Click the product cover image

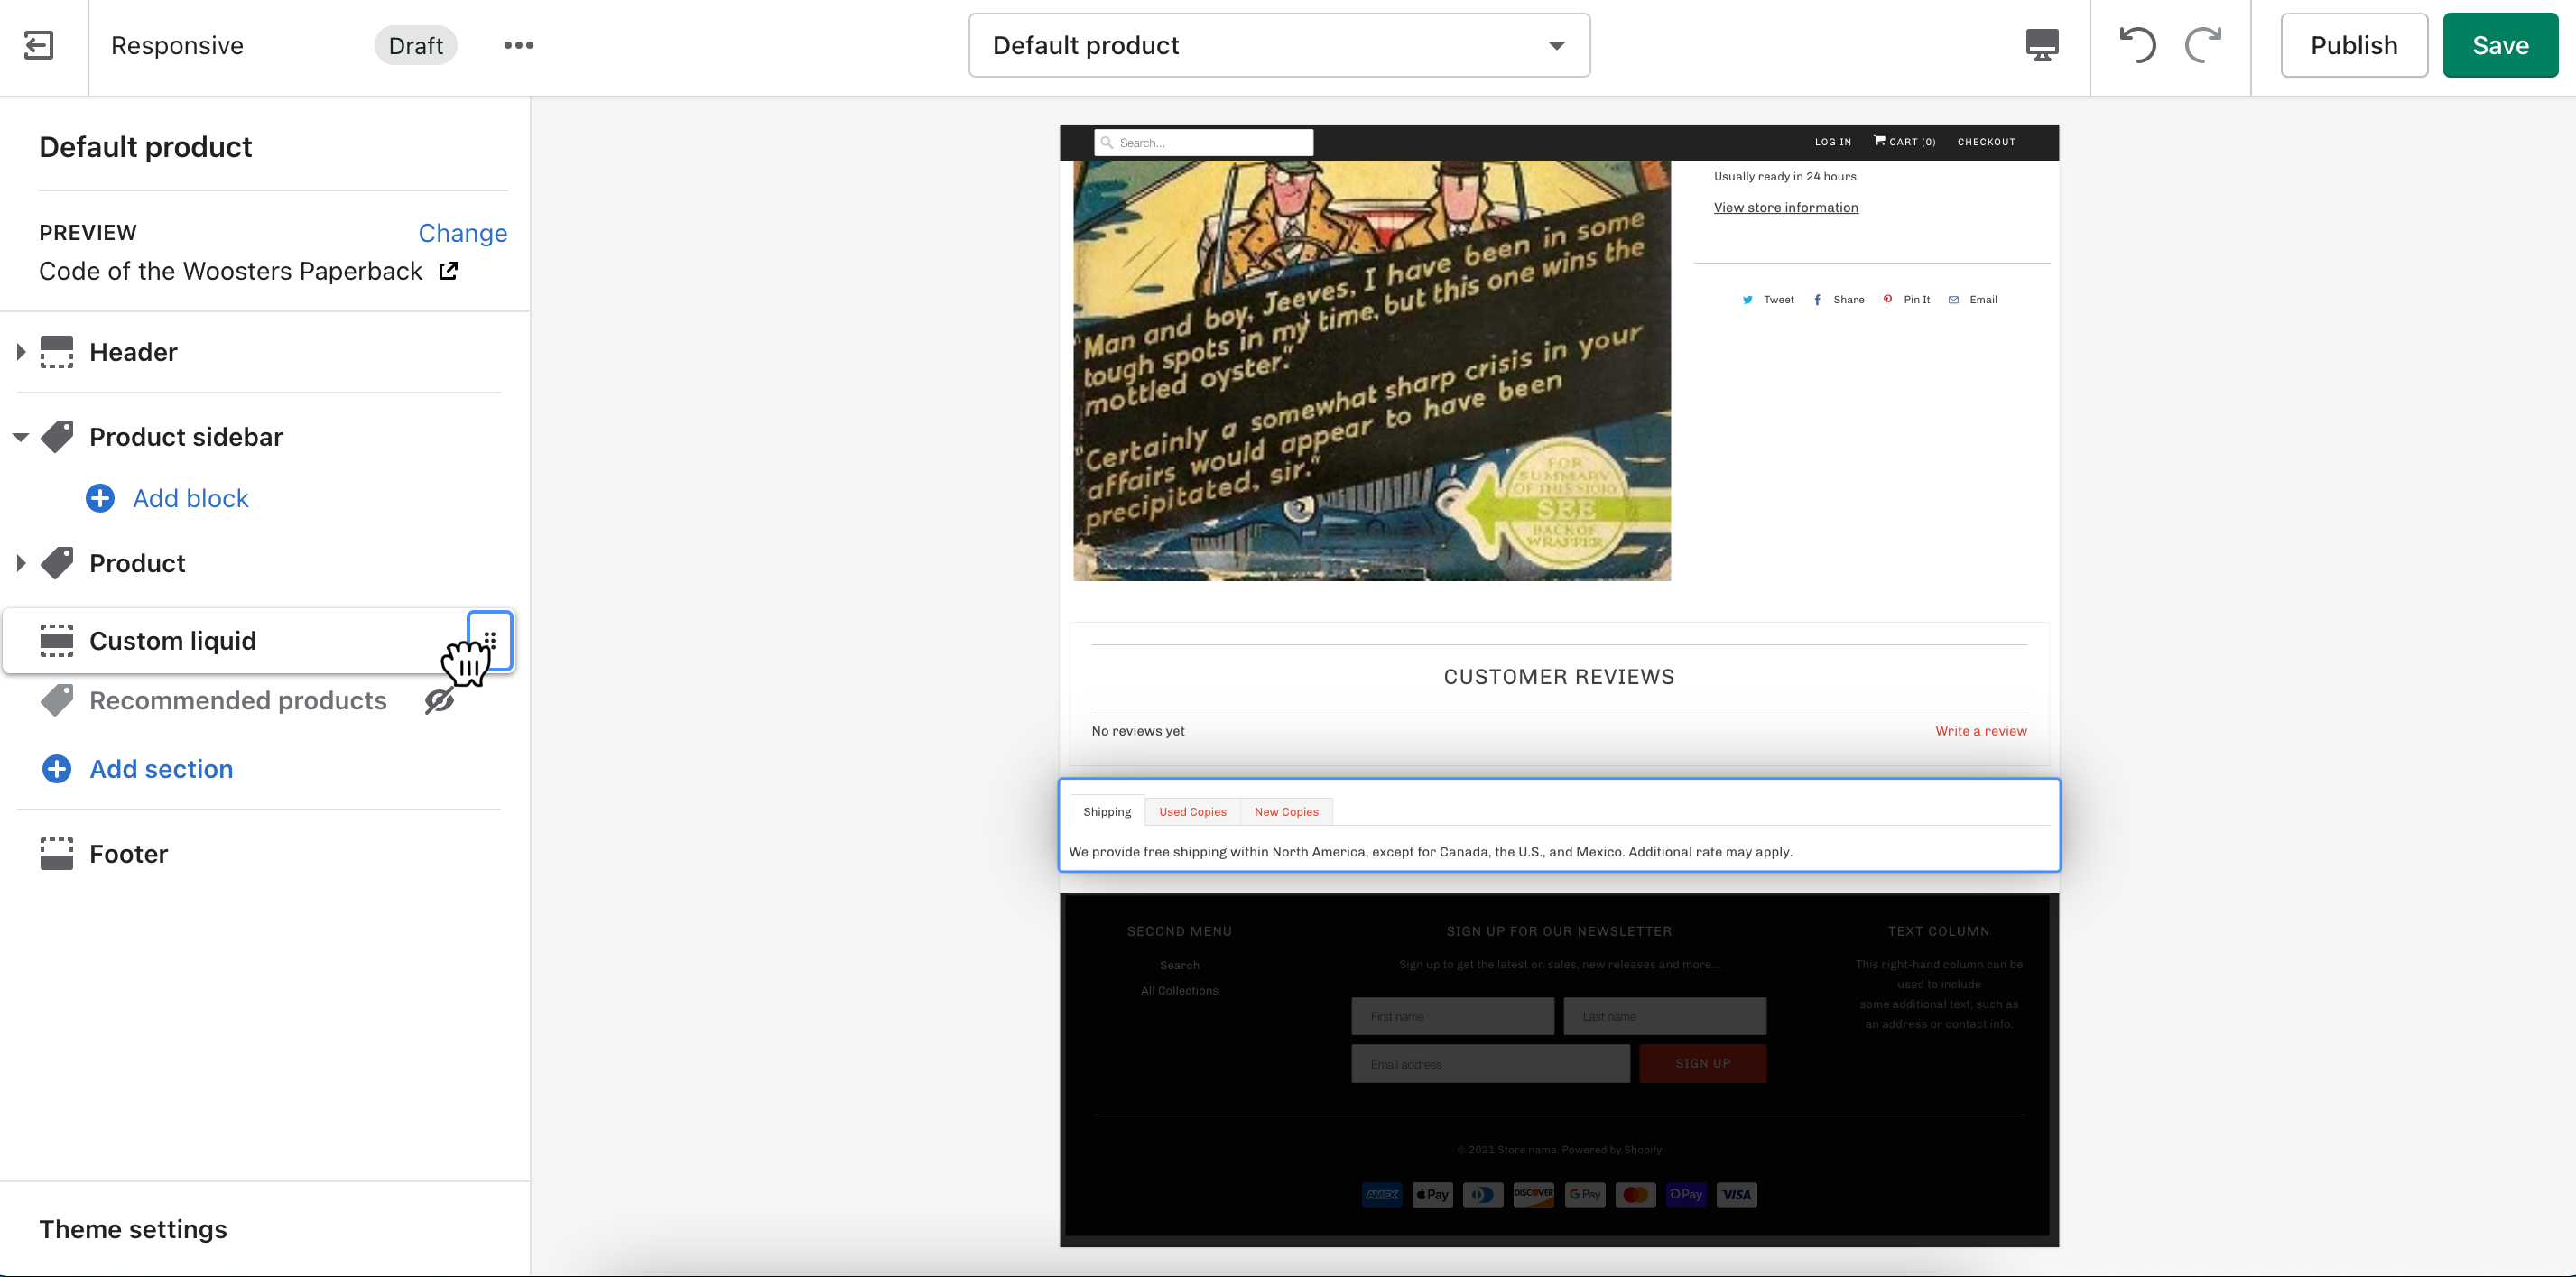click(1371, 370)
